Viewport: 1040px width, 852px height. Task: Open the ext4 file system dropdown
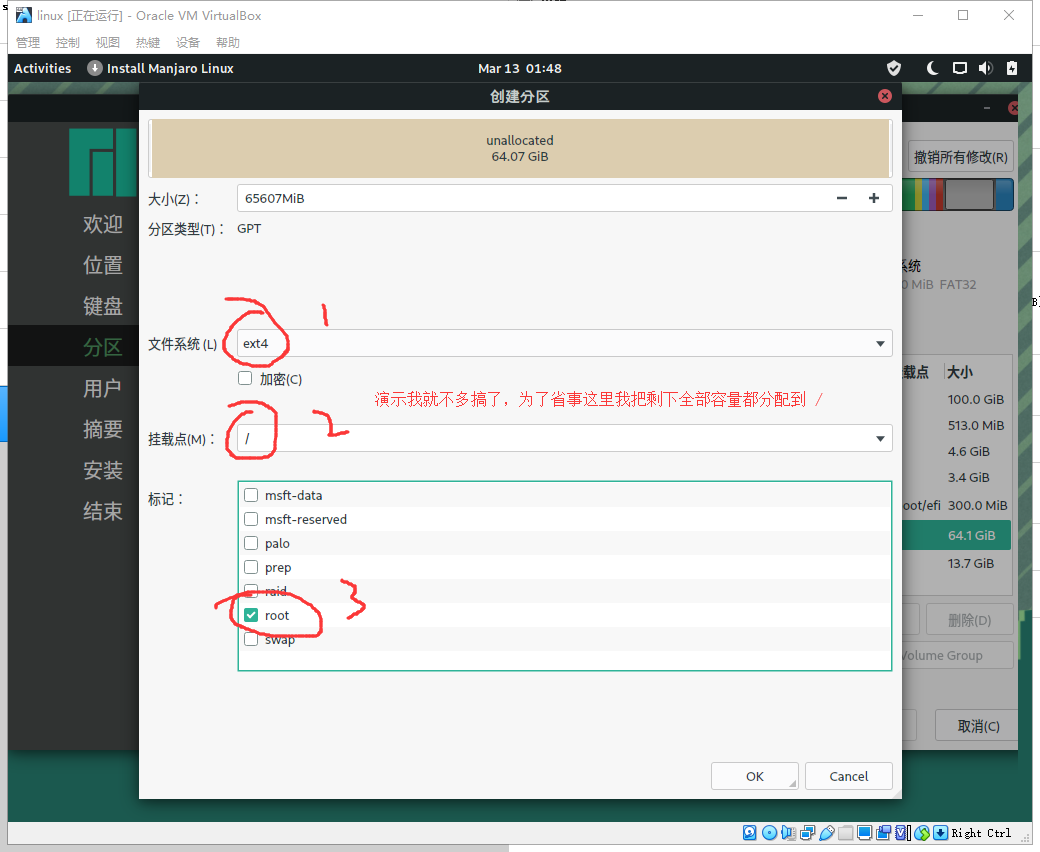coord(564,343)
